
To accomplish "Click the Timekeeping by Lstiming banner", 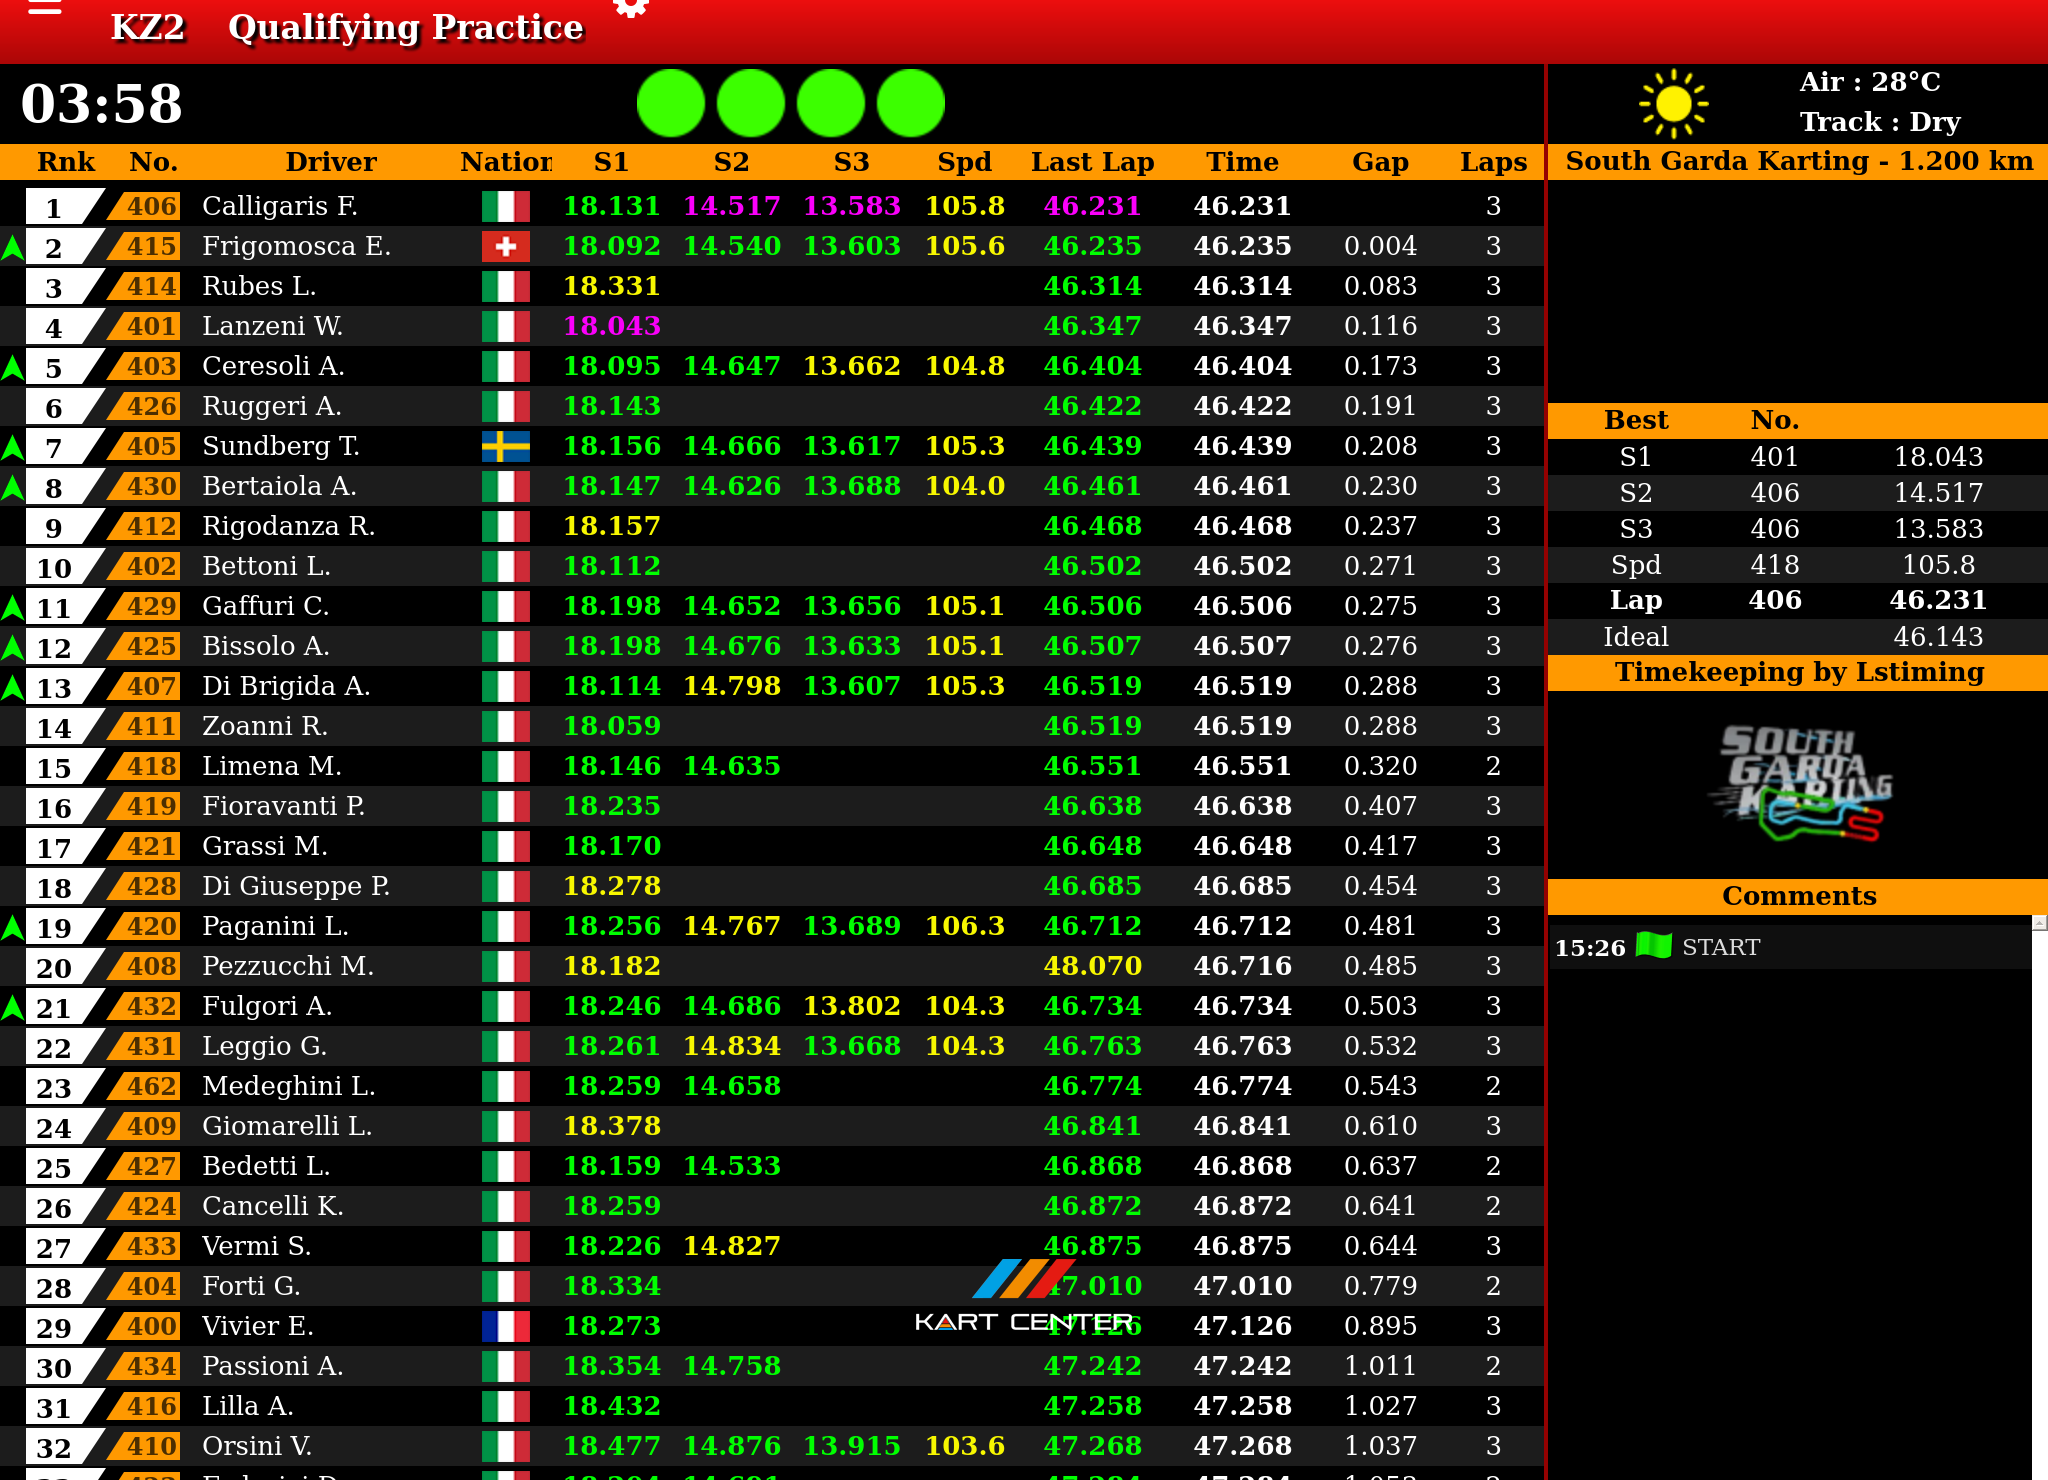I will coord(1798,672).
